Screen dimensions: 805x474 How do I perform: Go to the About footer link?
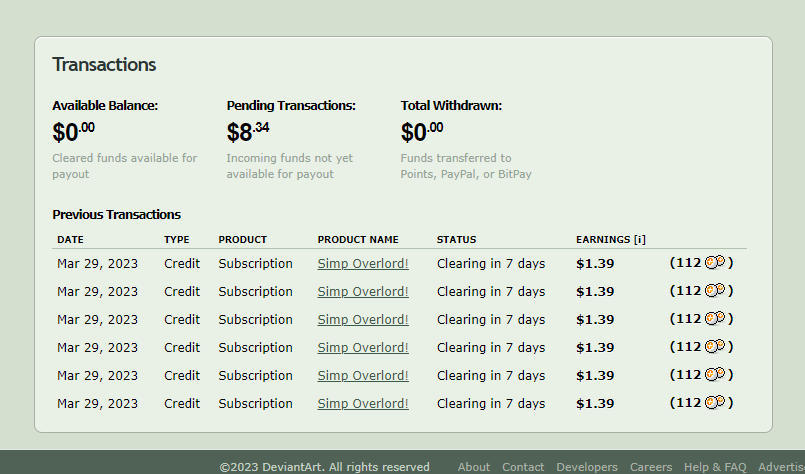tap(474, 467)
